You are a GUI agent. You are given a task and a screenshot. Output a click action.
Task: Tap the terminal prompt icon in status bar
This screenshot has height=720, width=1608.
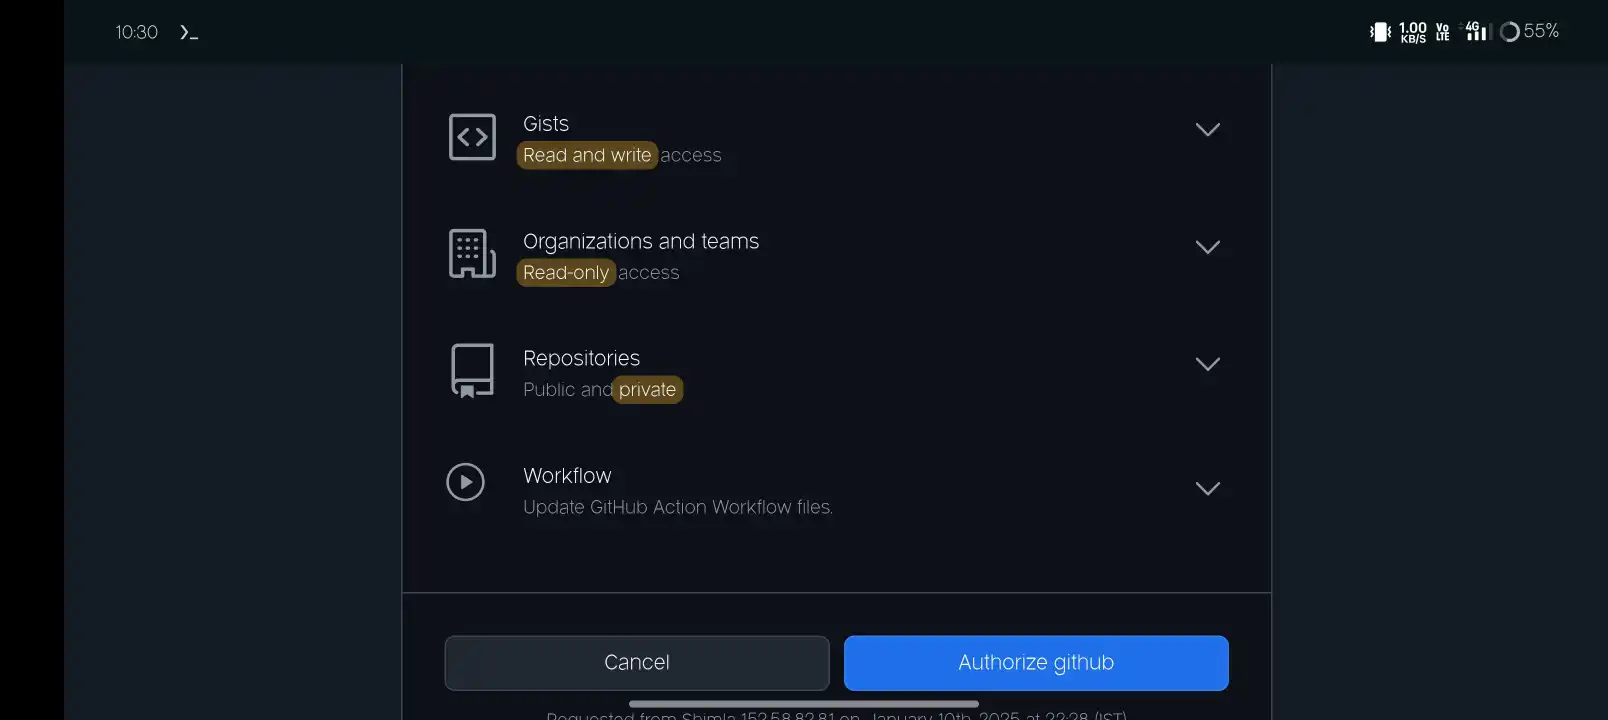189,32
